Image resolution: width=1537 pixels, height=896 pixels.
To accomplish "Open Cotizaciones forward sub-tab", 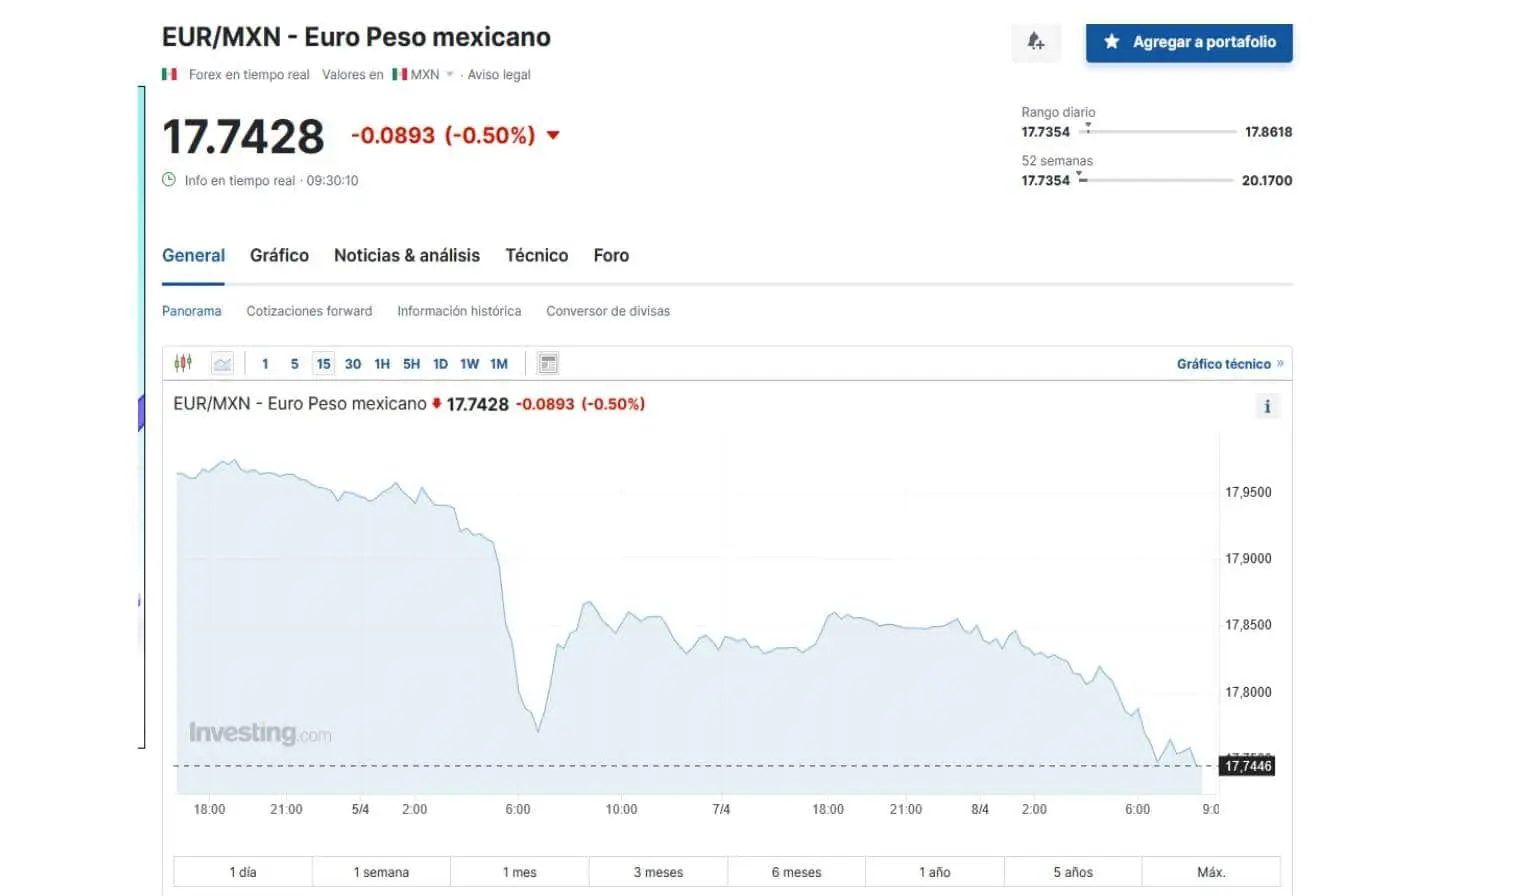I will (x=309, y=311).
